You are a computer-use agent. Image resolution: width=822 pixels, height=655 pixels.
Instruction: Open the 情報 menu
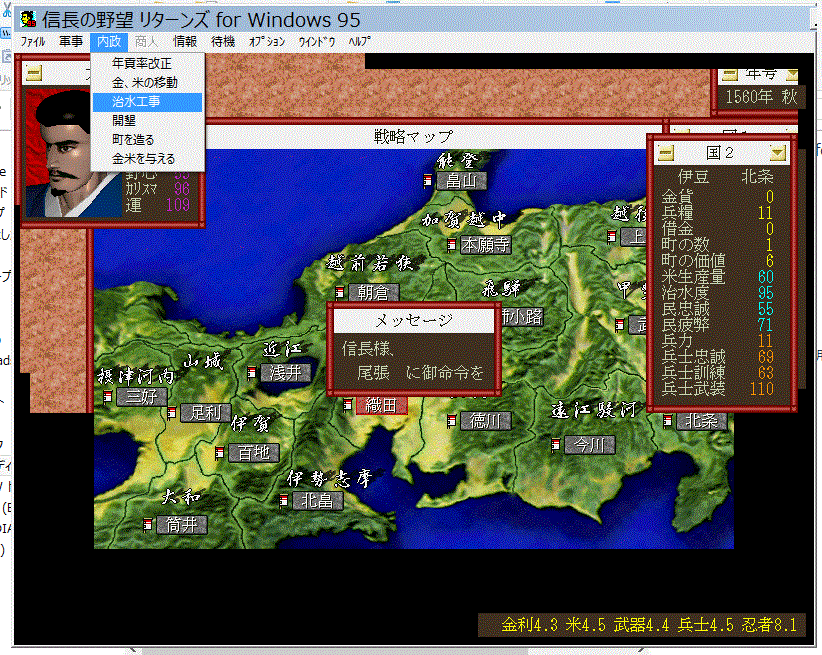(185, 42)
